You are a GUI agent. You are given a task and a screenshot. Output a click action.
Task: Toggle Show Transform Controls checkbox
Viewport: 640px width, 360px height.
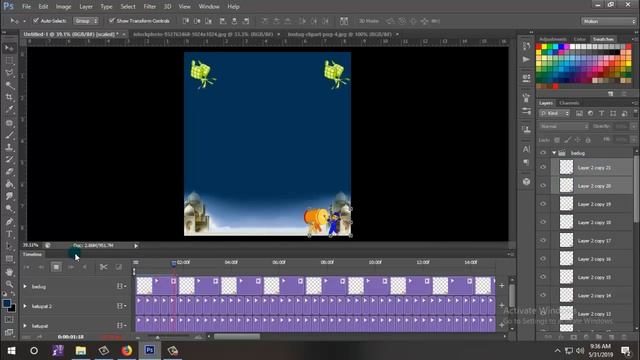(x=111, y=20)
